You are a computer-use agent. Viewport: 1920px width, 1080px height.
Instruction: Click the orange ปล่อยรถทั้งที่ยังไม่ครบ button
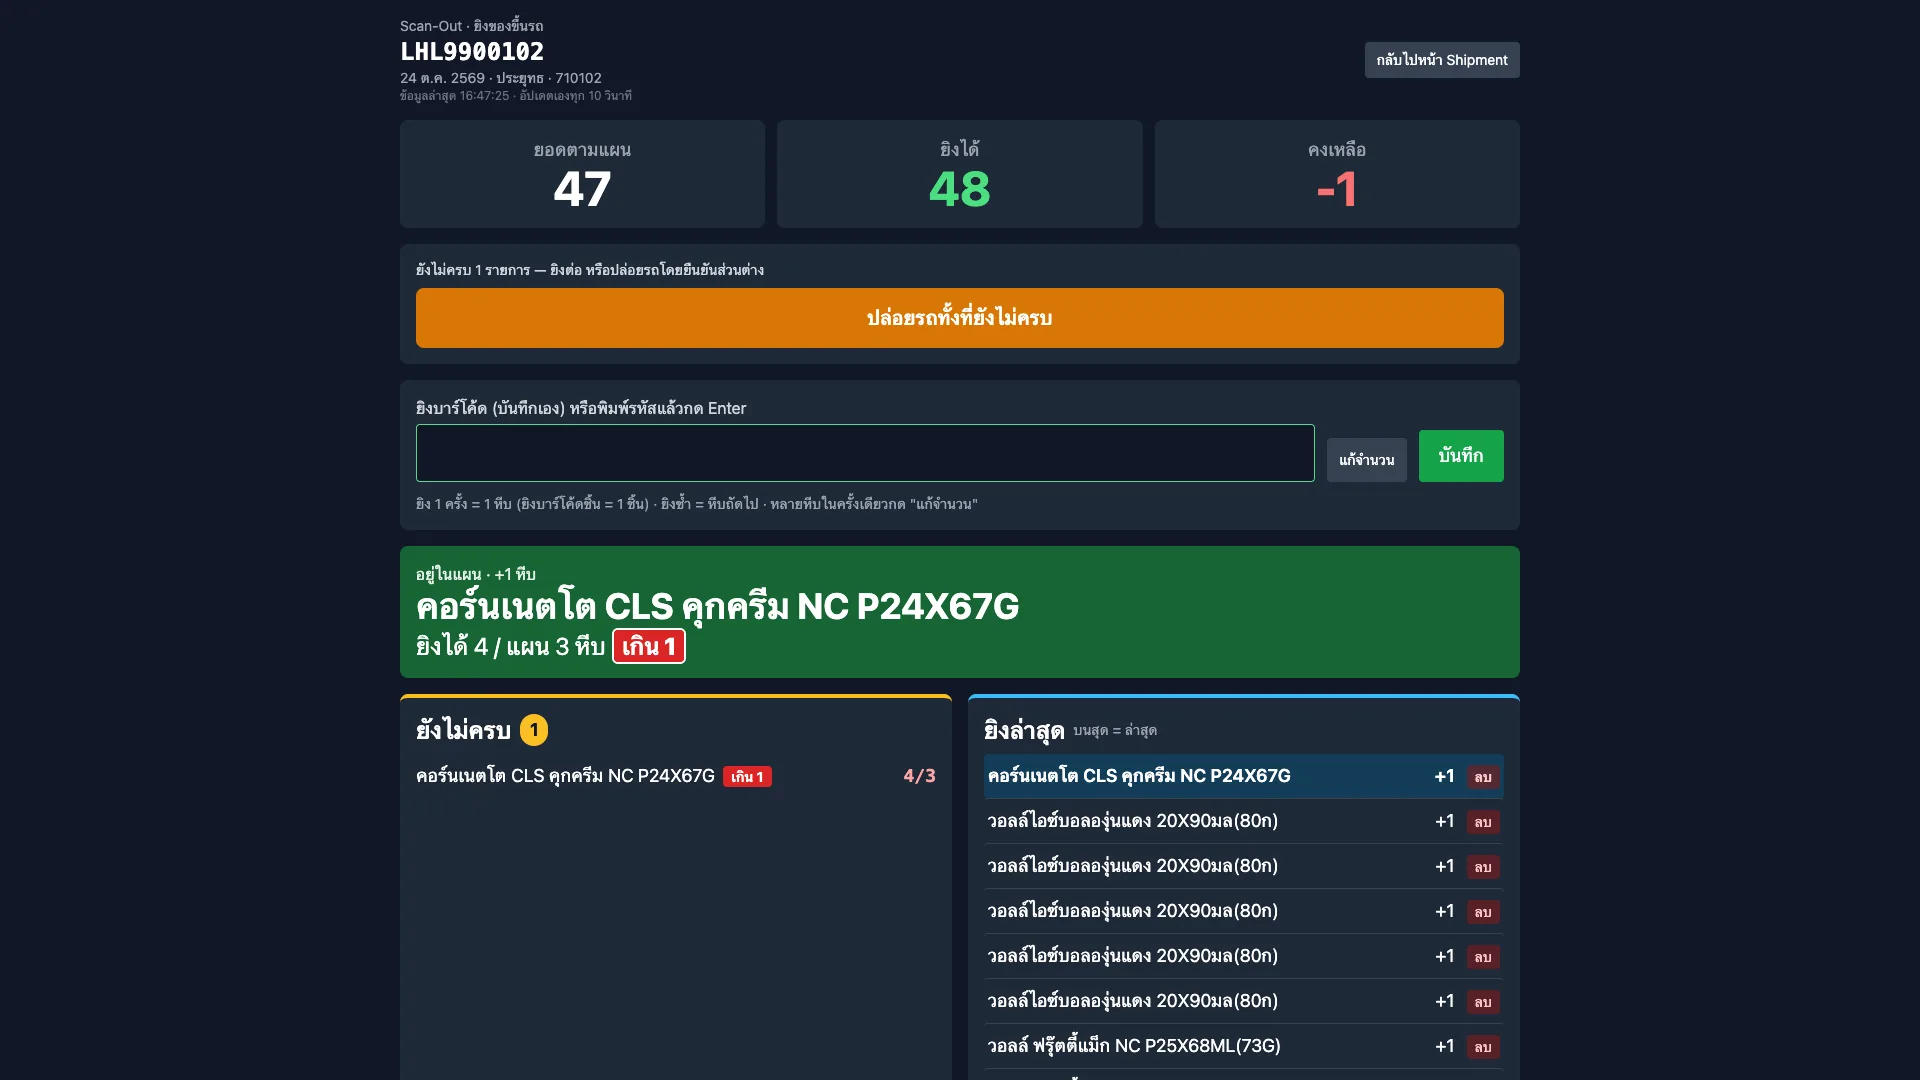pyautogui.click(x=960, y=318)
